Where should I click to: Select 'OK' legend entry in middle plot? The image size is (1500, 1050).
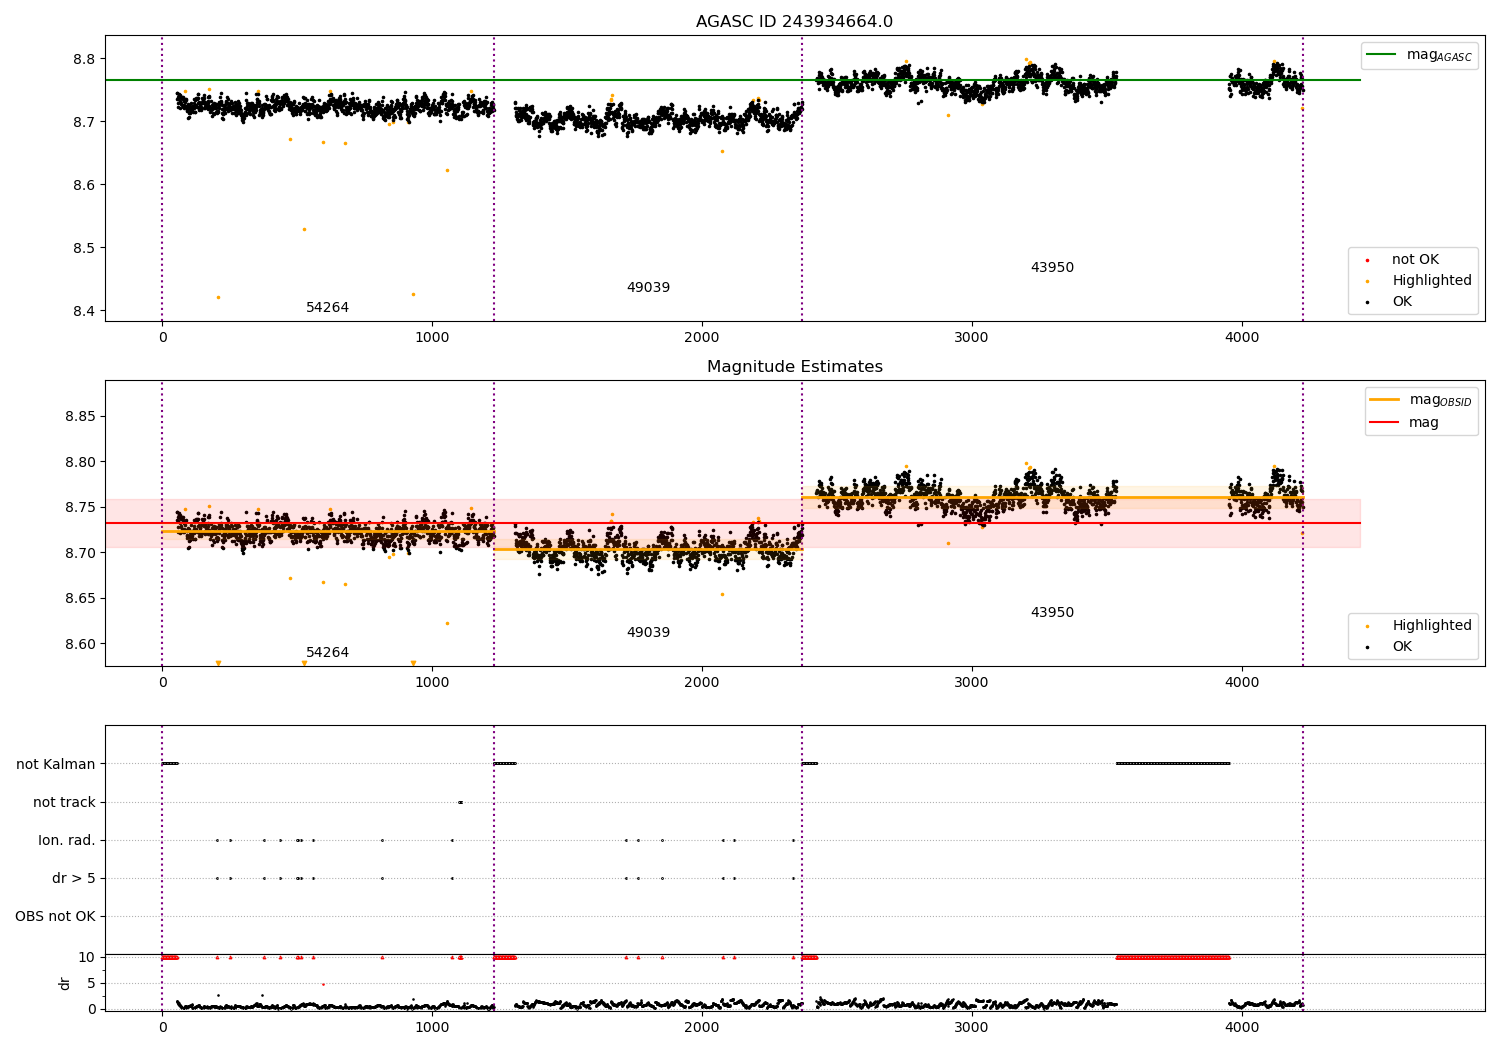point(1390,647)
